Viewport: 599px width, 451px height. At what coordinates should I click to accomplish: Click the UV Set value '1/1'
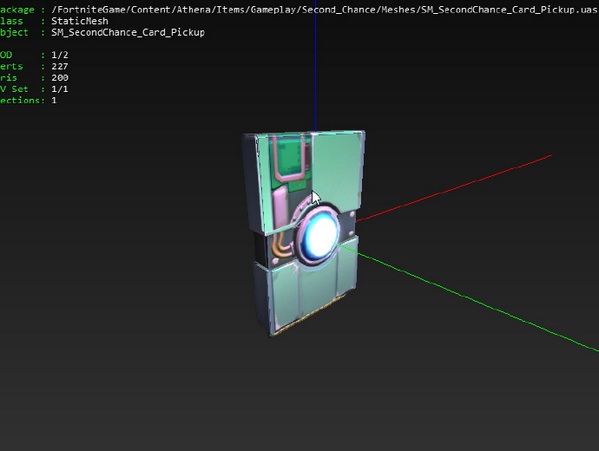pos(60,89)
